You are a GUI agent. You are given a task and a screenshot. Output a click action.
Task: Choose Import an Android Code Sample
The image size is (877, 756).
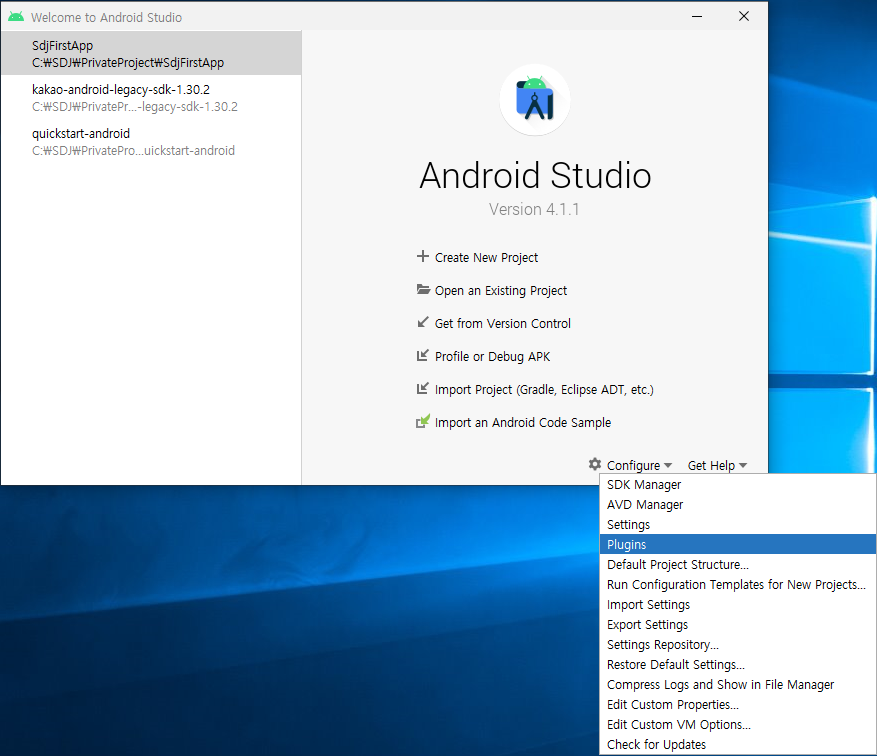[x=523, y=423]
